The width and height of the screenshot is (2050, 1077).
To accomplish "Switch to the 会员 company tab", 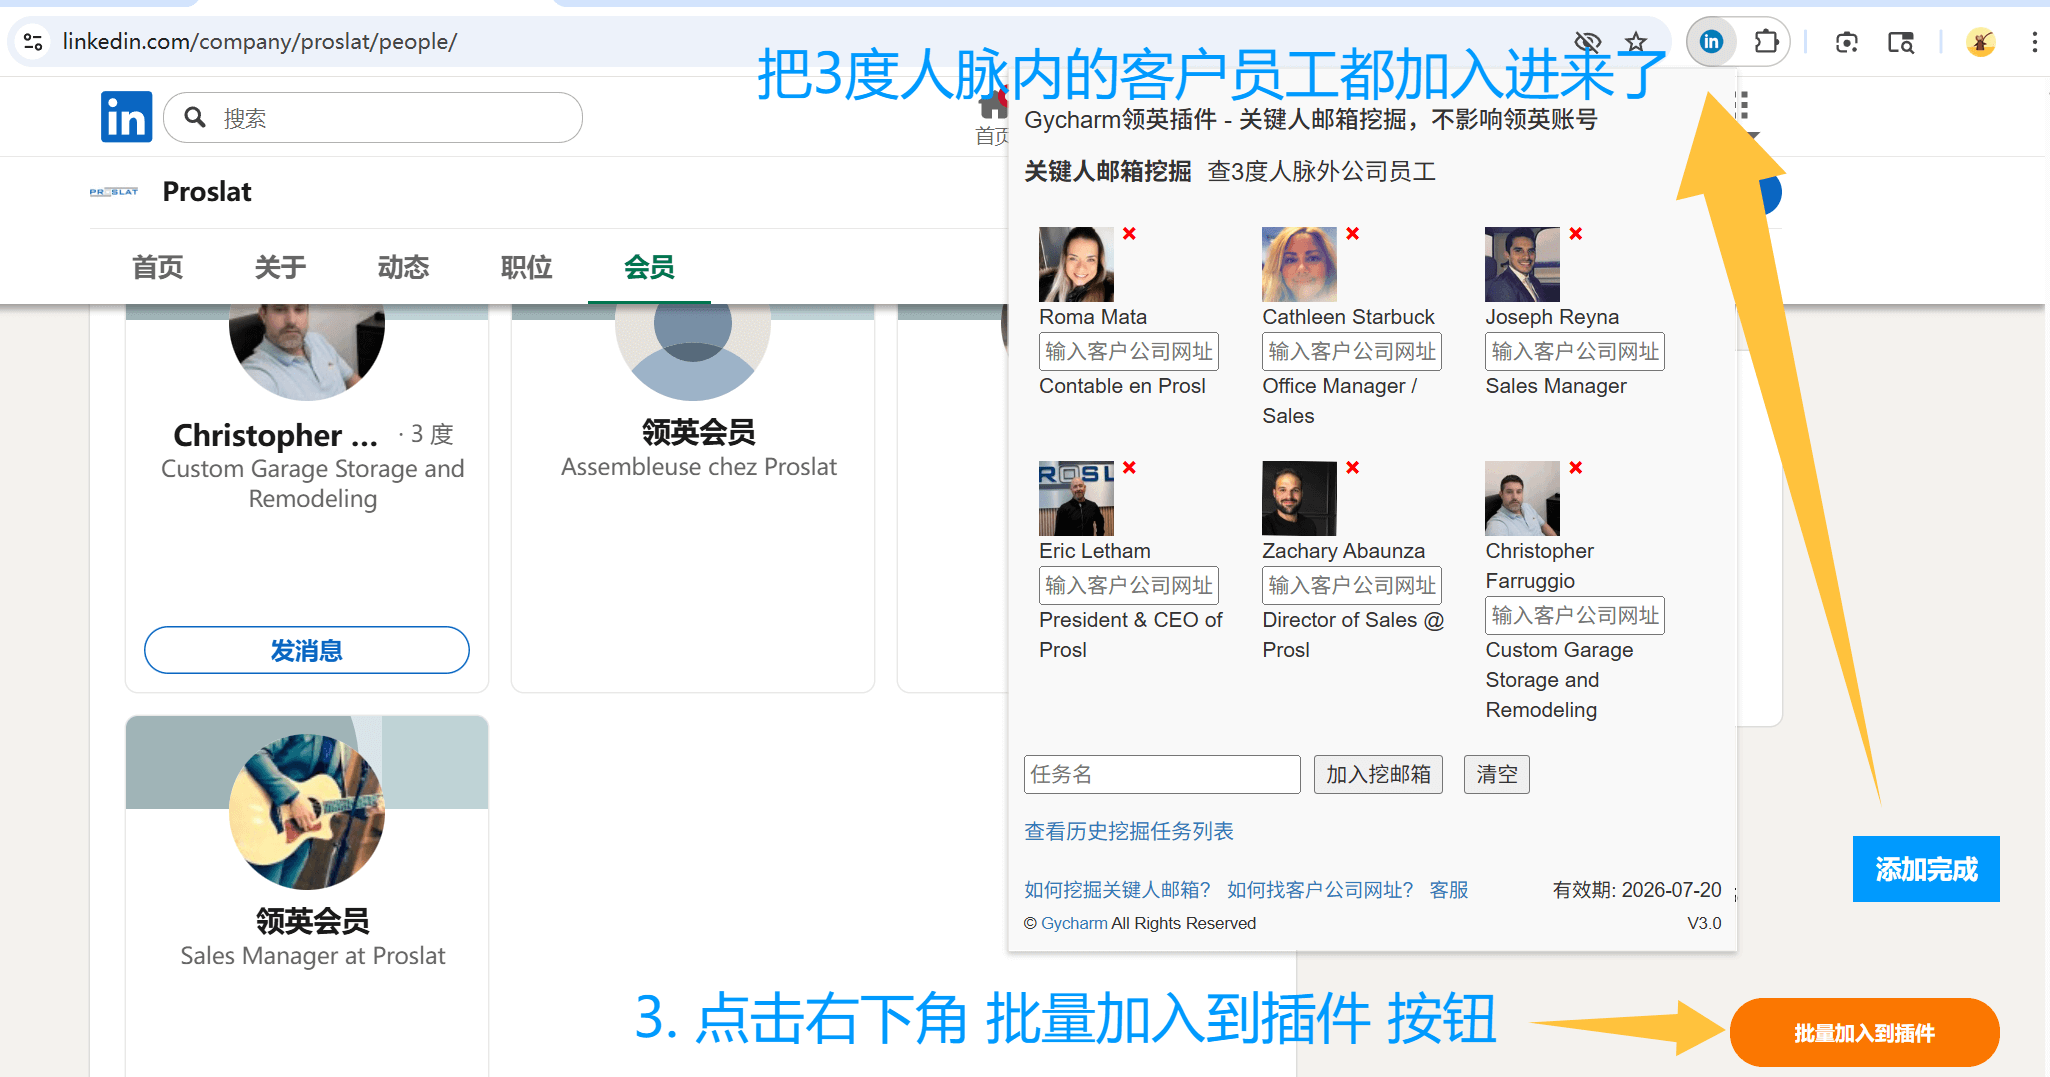I will point(649,267).
